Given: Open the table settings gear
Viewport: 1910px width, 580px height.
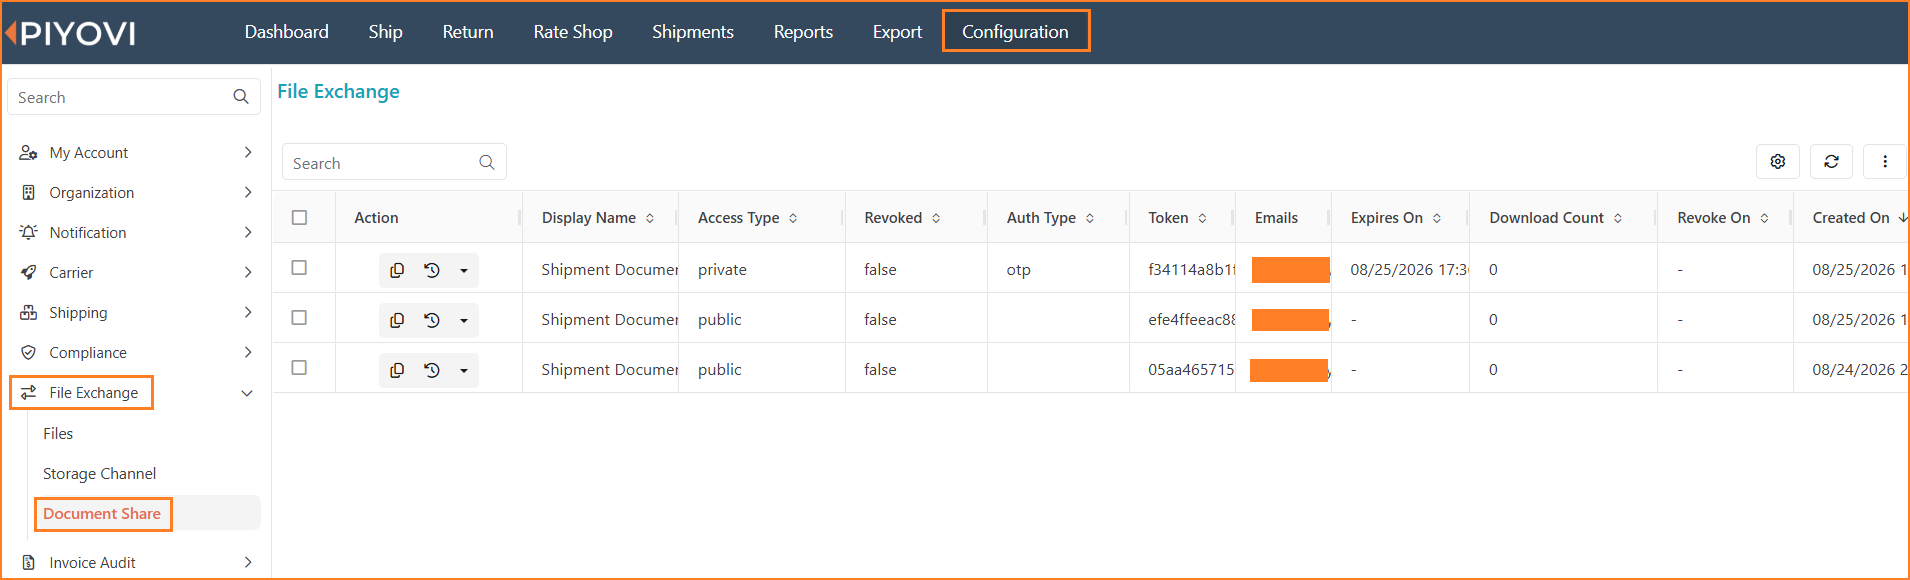Looking at the screenshot, I should pyautogui.click(x=1778, y=161).
